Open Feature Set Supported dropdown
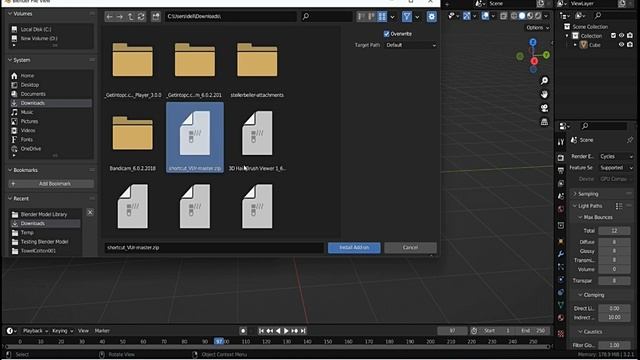The width and height of the screenshot is (640, 360). 616,168
